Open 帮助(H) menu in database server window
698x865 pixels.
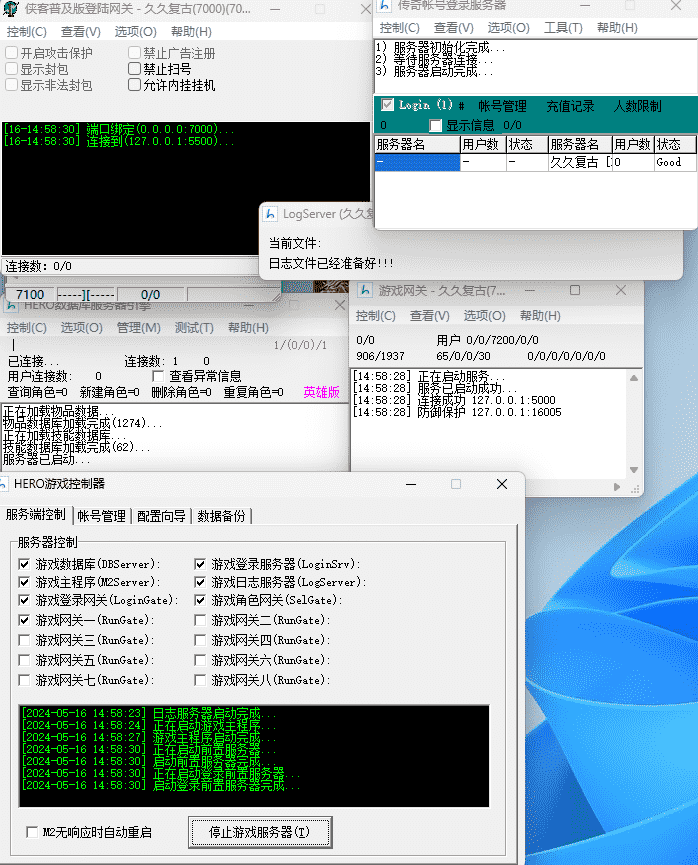coord(248,328)
